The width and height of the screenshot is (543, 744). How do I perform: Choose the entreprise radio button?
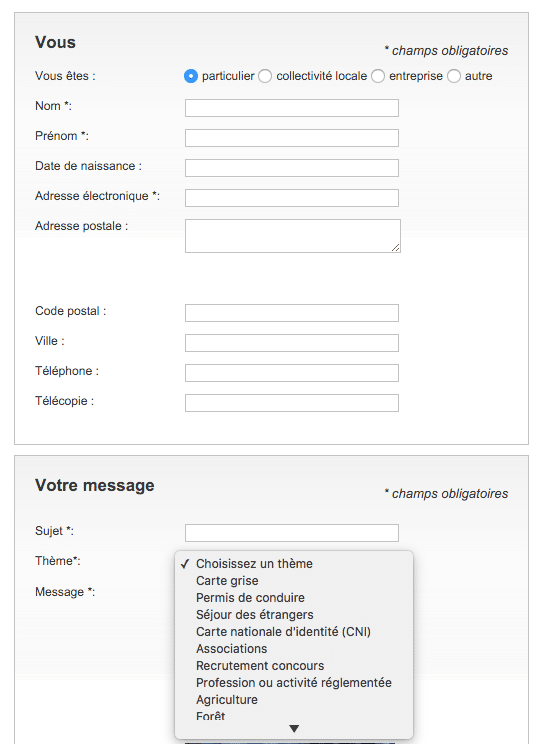[x=378, y=76]
